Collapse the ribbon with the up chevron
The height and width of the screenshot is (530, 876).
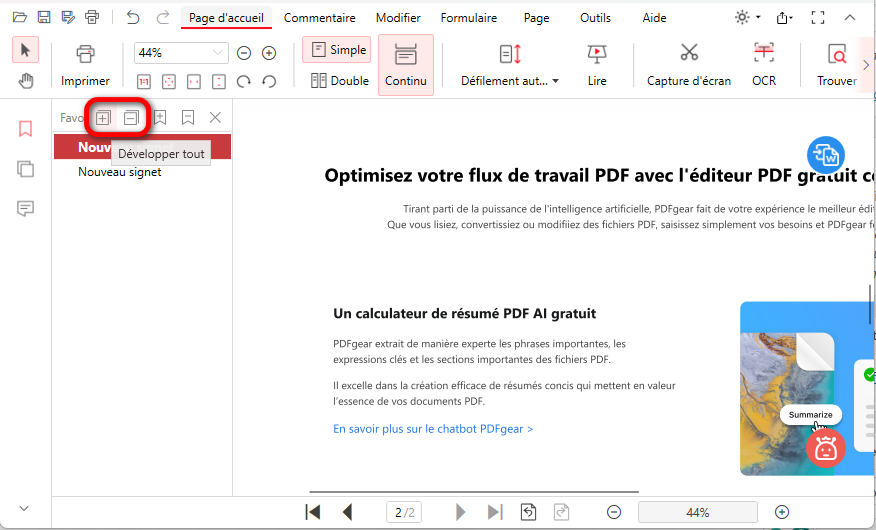coord(850,18)
